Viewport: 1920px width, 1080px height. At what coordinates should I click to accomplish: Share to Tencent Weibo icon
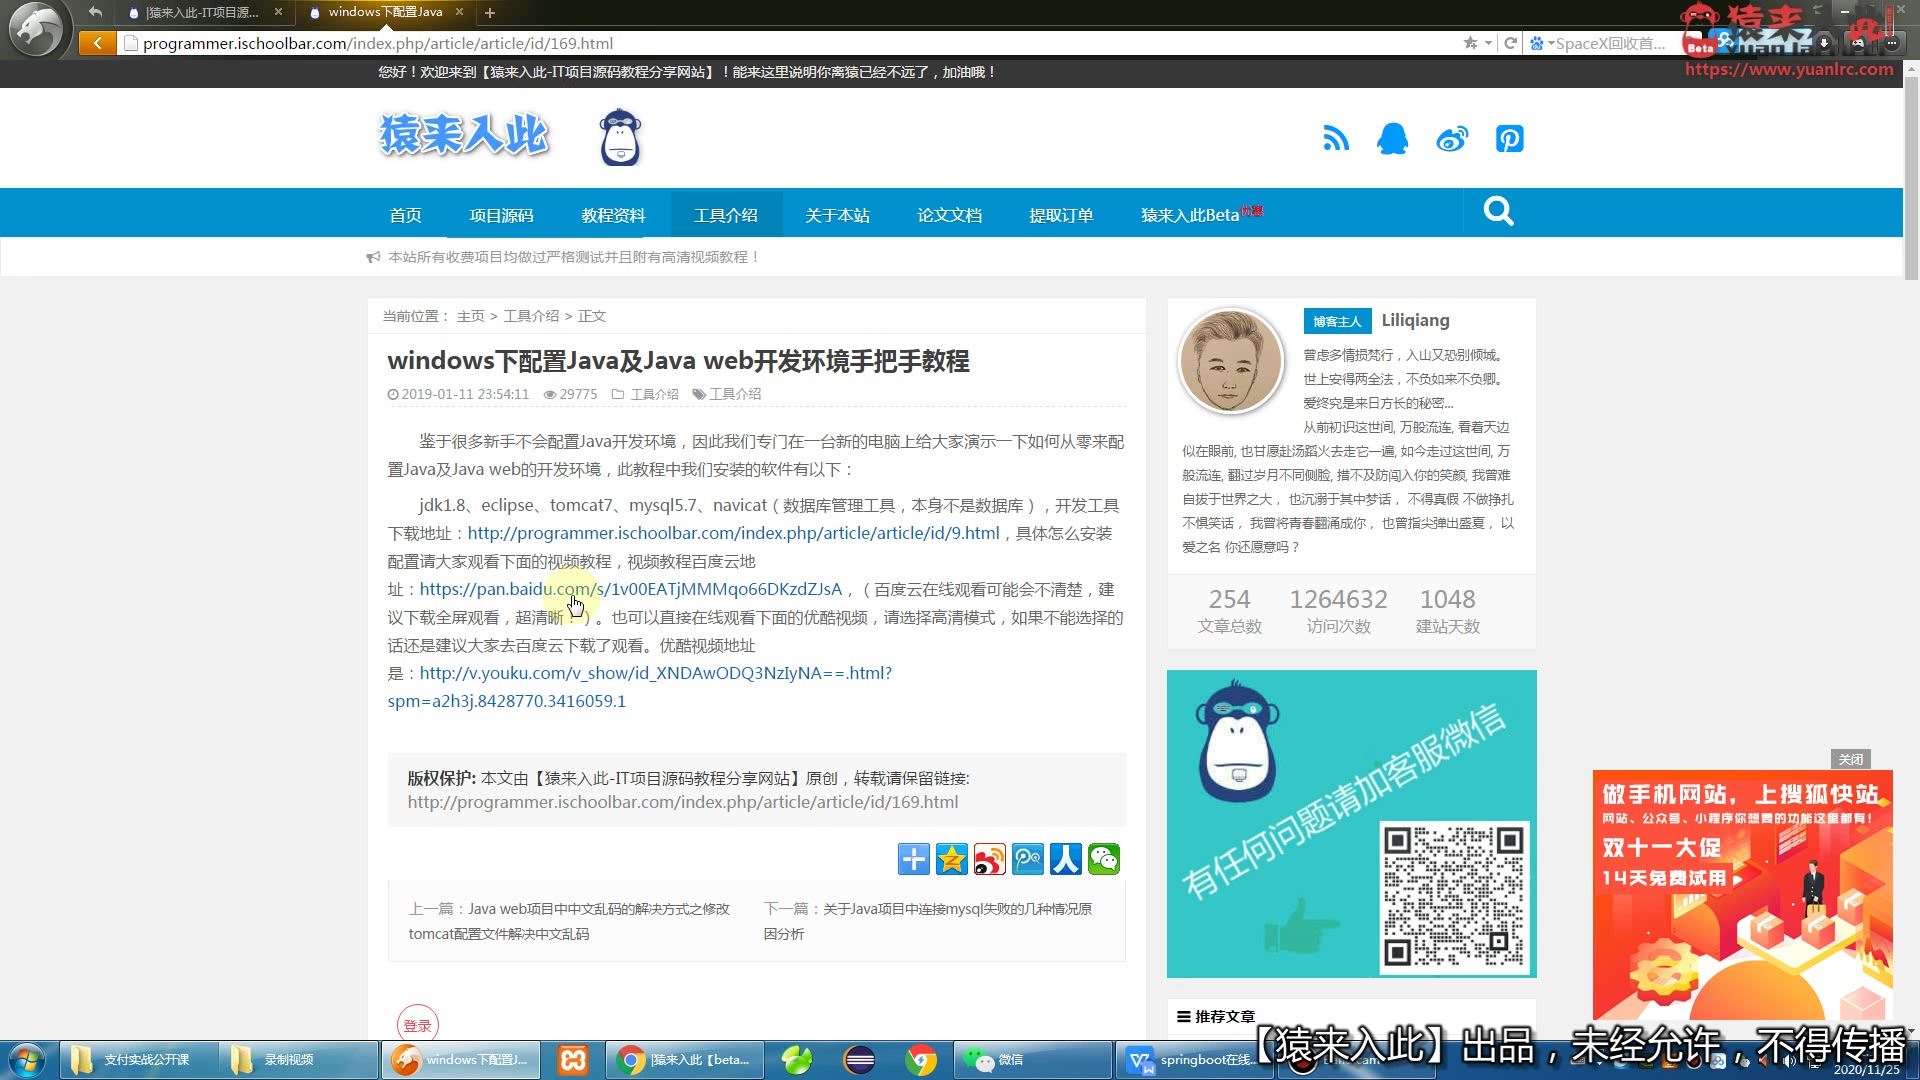tap(1027, 859)
